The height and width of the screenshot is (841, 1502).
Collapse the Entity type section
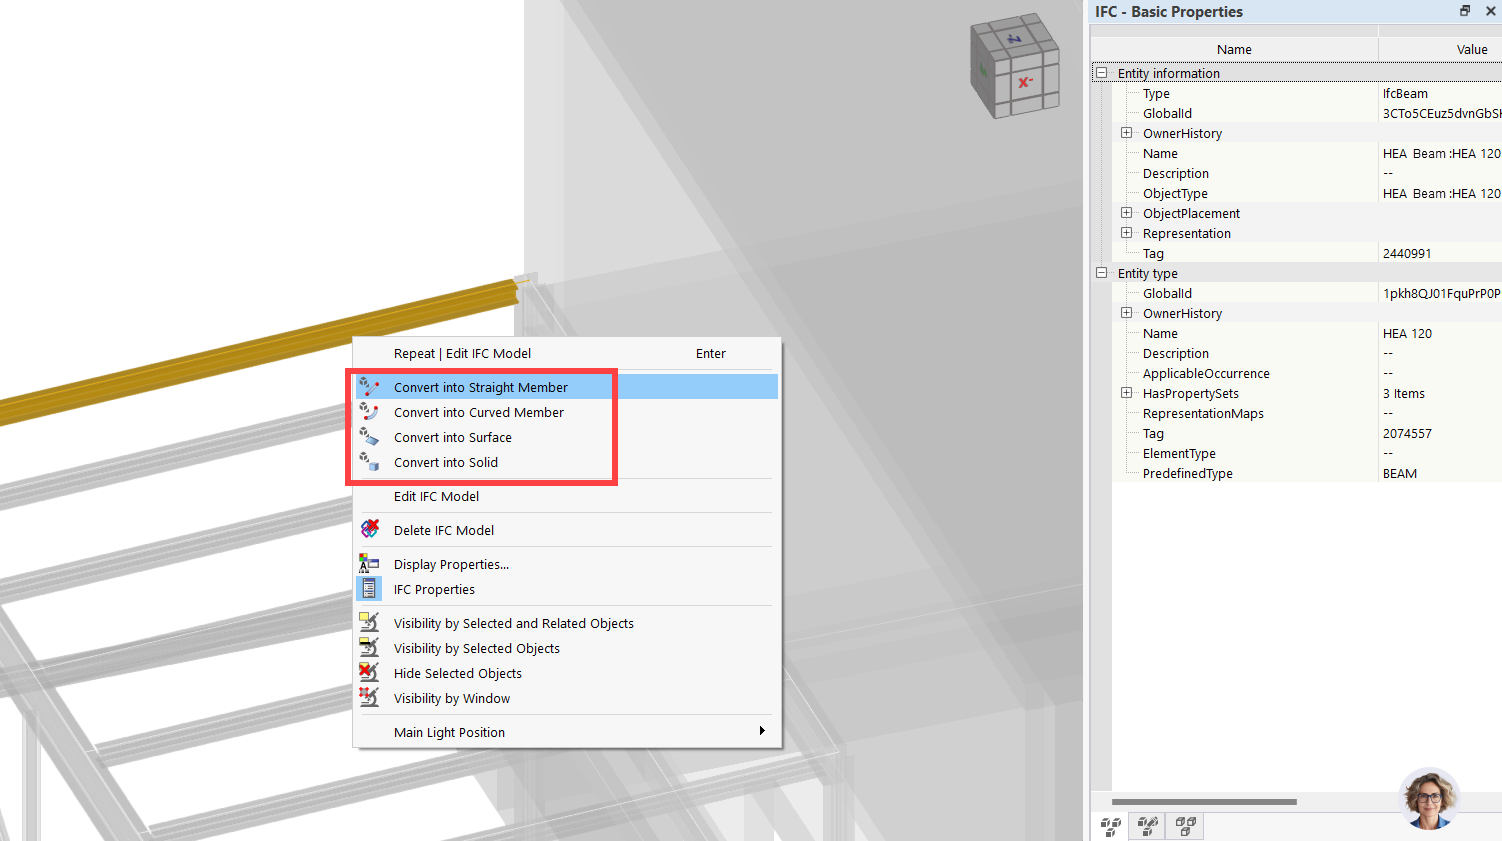[x=1101, y=272]
